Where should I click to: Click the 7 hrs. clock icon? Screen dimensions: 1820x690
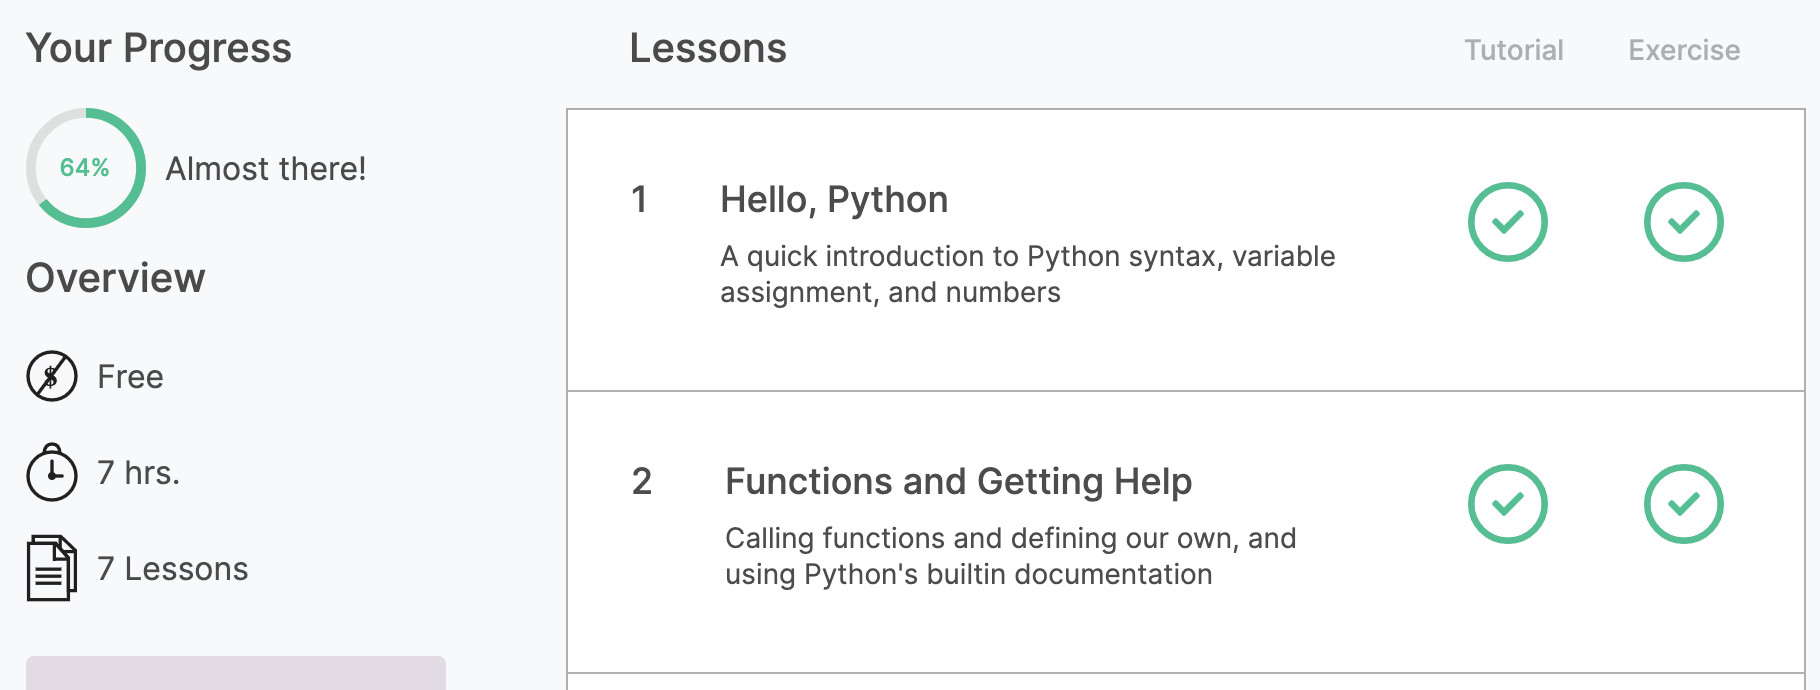(x=52, y=472)
